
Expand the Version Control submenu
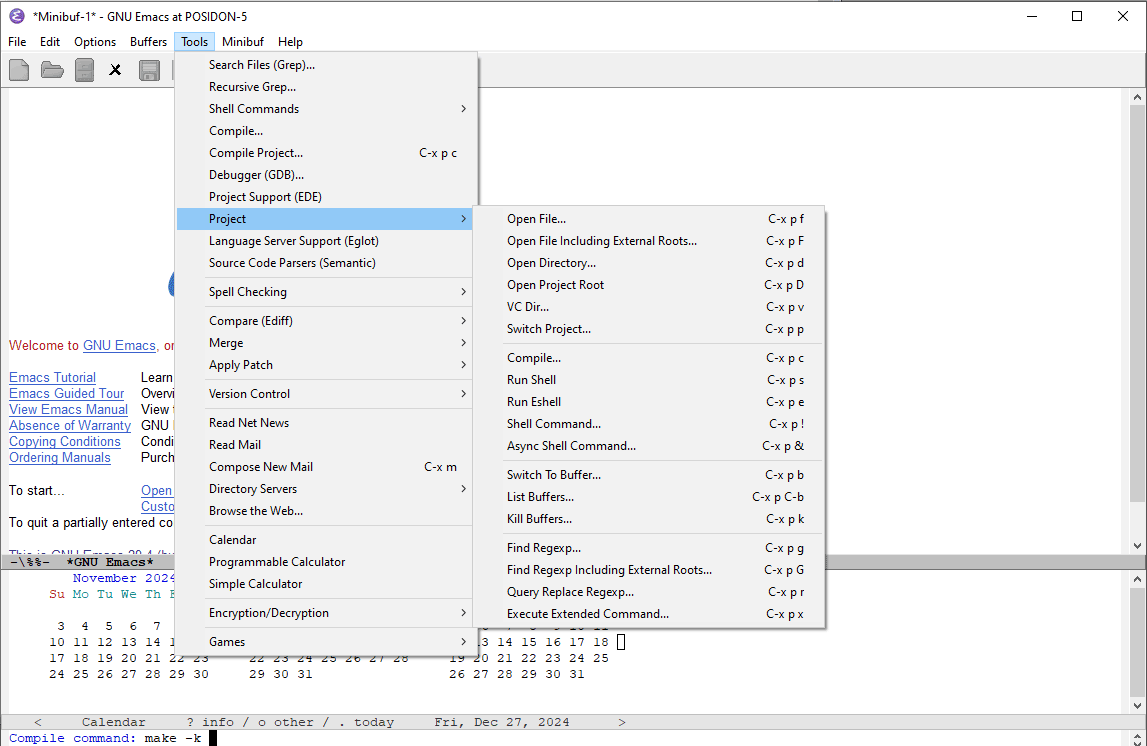[x=327, y=393]
